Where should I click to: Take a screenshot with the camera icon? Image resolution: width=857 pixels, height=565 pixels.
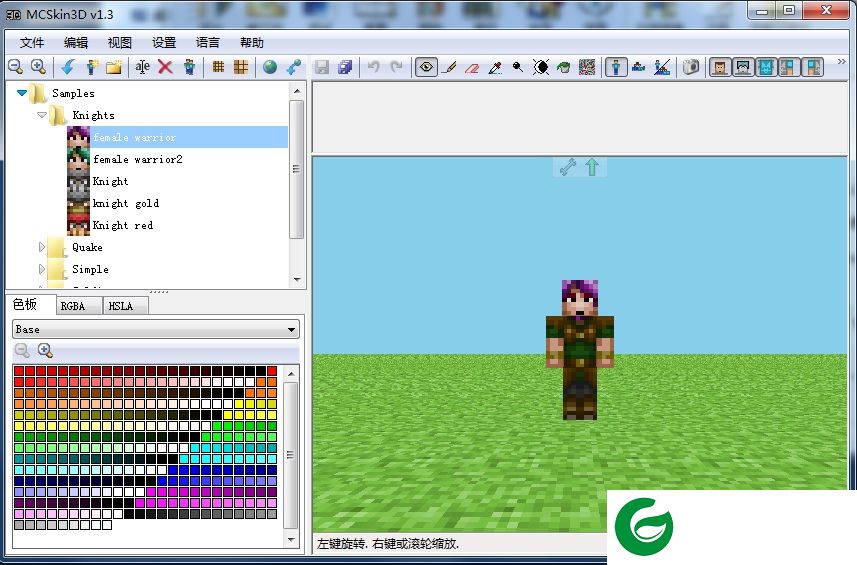point(691,67)
